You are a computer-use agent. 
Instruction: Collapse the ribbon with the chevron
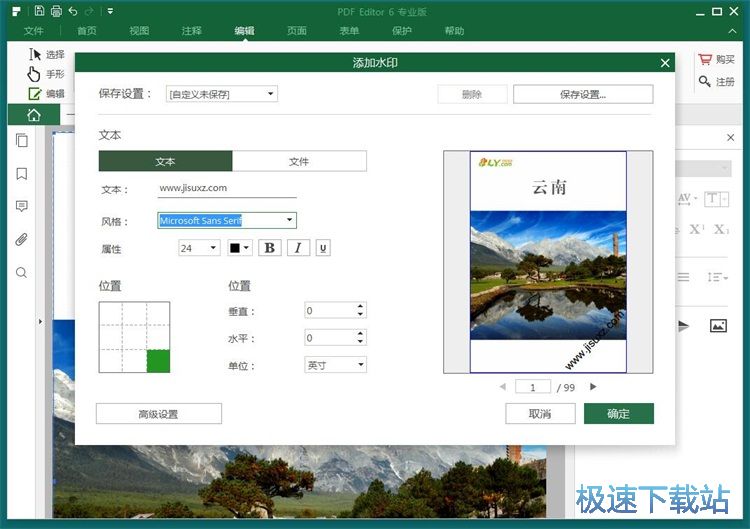(x=732, y=31)
